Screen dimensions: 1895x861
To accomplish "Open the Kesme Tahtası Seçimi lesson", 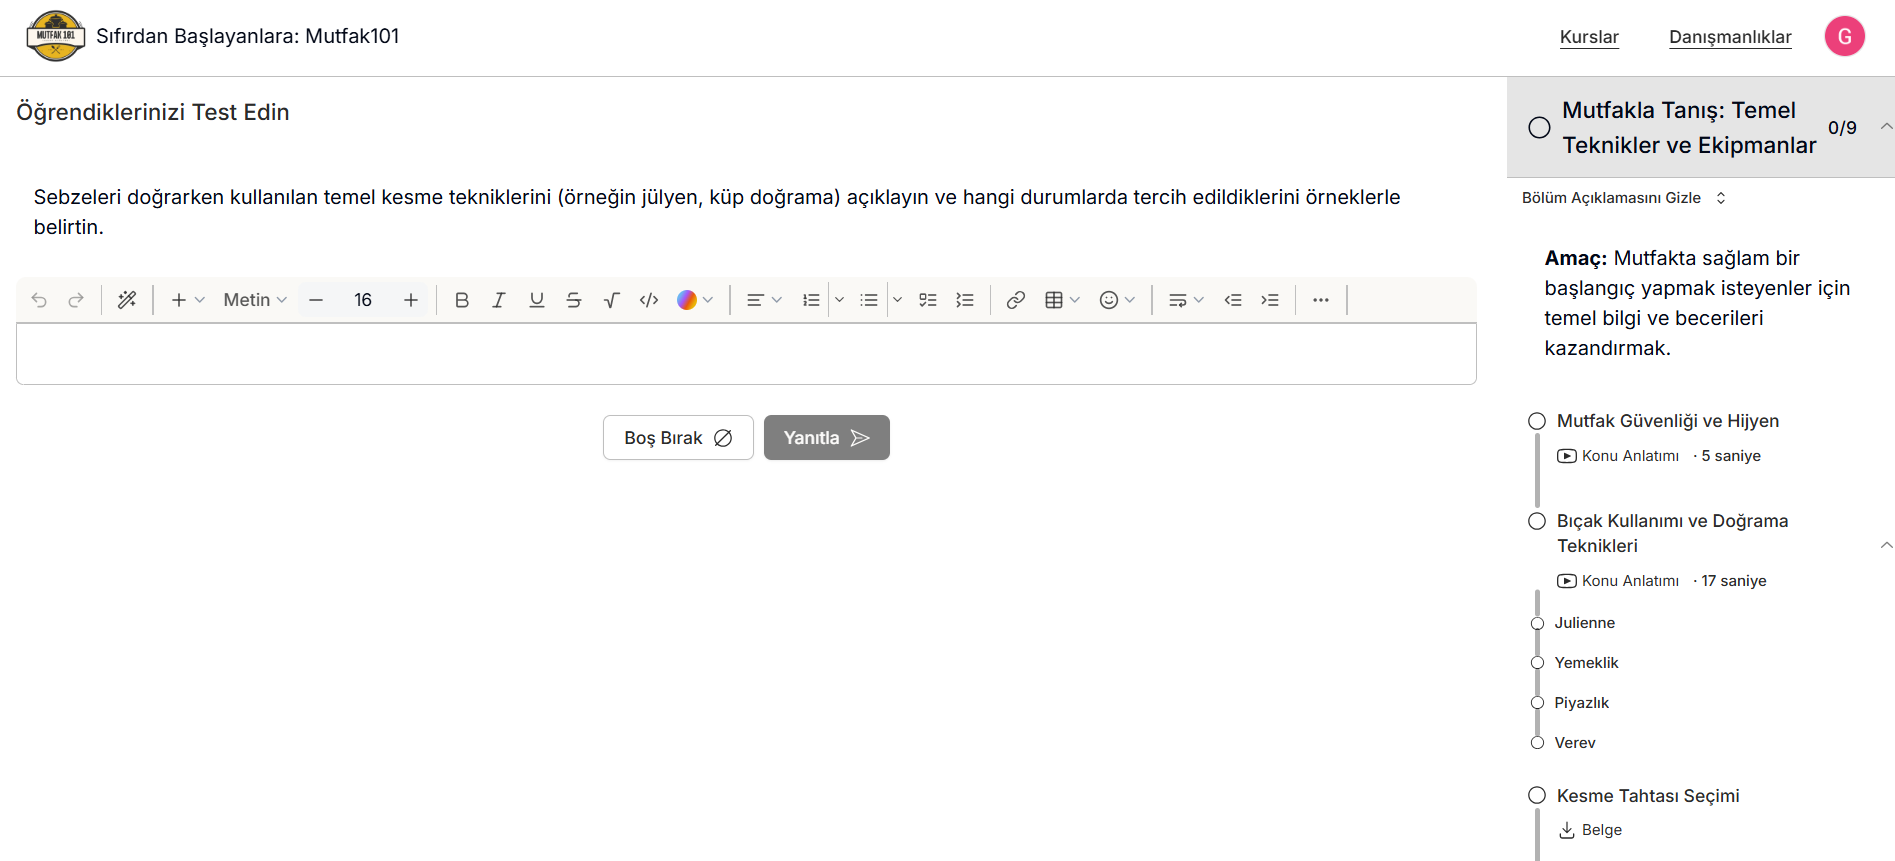I will point(1648,796).
